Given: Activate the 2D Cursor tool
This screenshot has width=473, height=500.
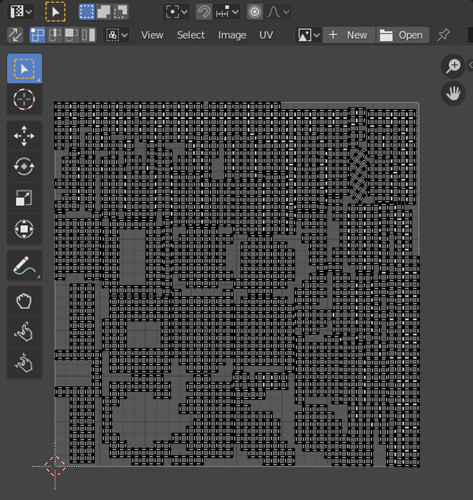Looking at the screenshot, I should (24, 99).
